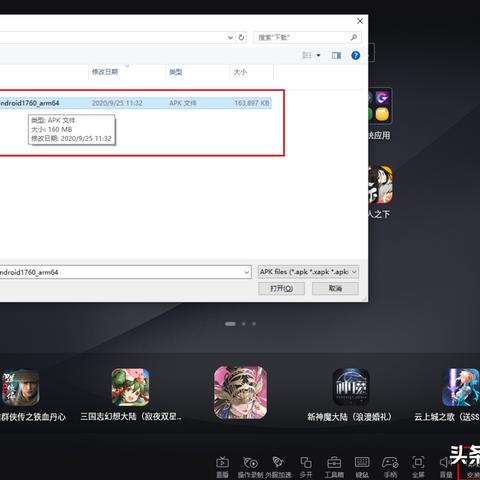This screenshot has width=480, height=480.
Task: Sort files by 类型 column header
Action: [175, 72]
